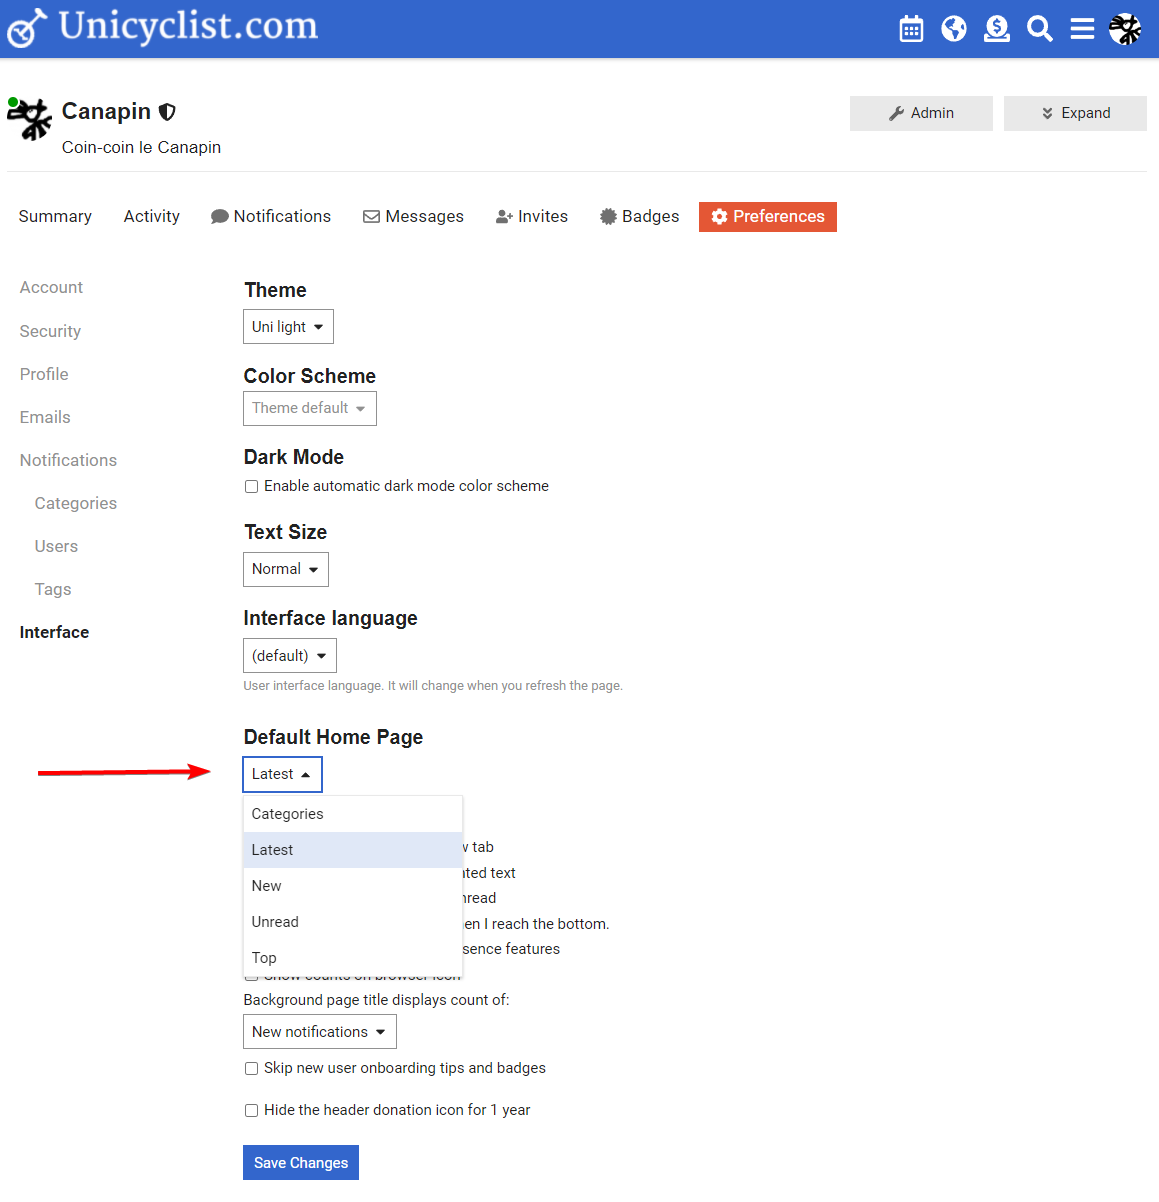Enable automatic dark mode color scheme
Screen dimensions: 1159x1202
252,487
